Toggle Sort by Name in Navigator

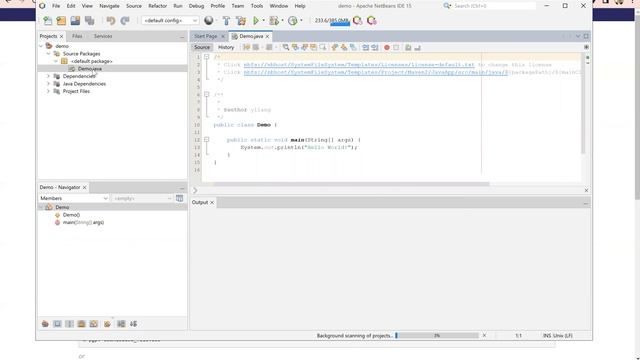(121, 324)
